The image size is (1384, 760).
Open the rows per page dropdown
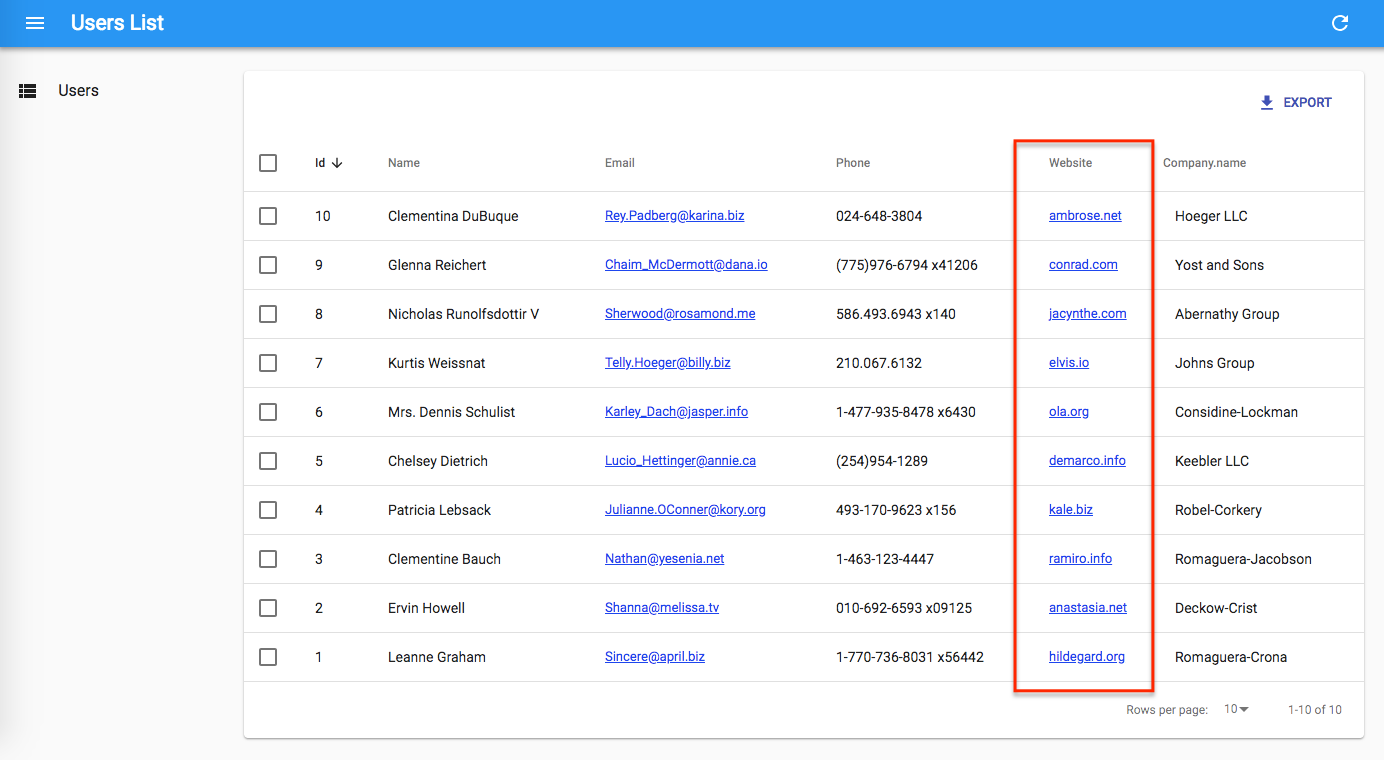[x=1237, y=710]
